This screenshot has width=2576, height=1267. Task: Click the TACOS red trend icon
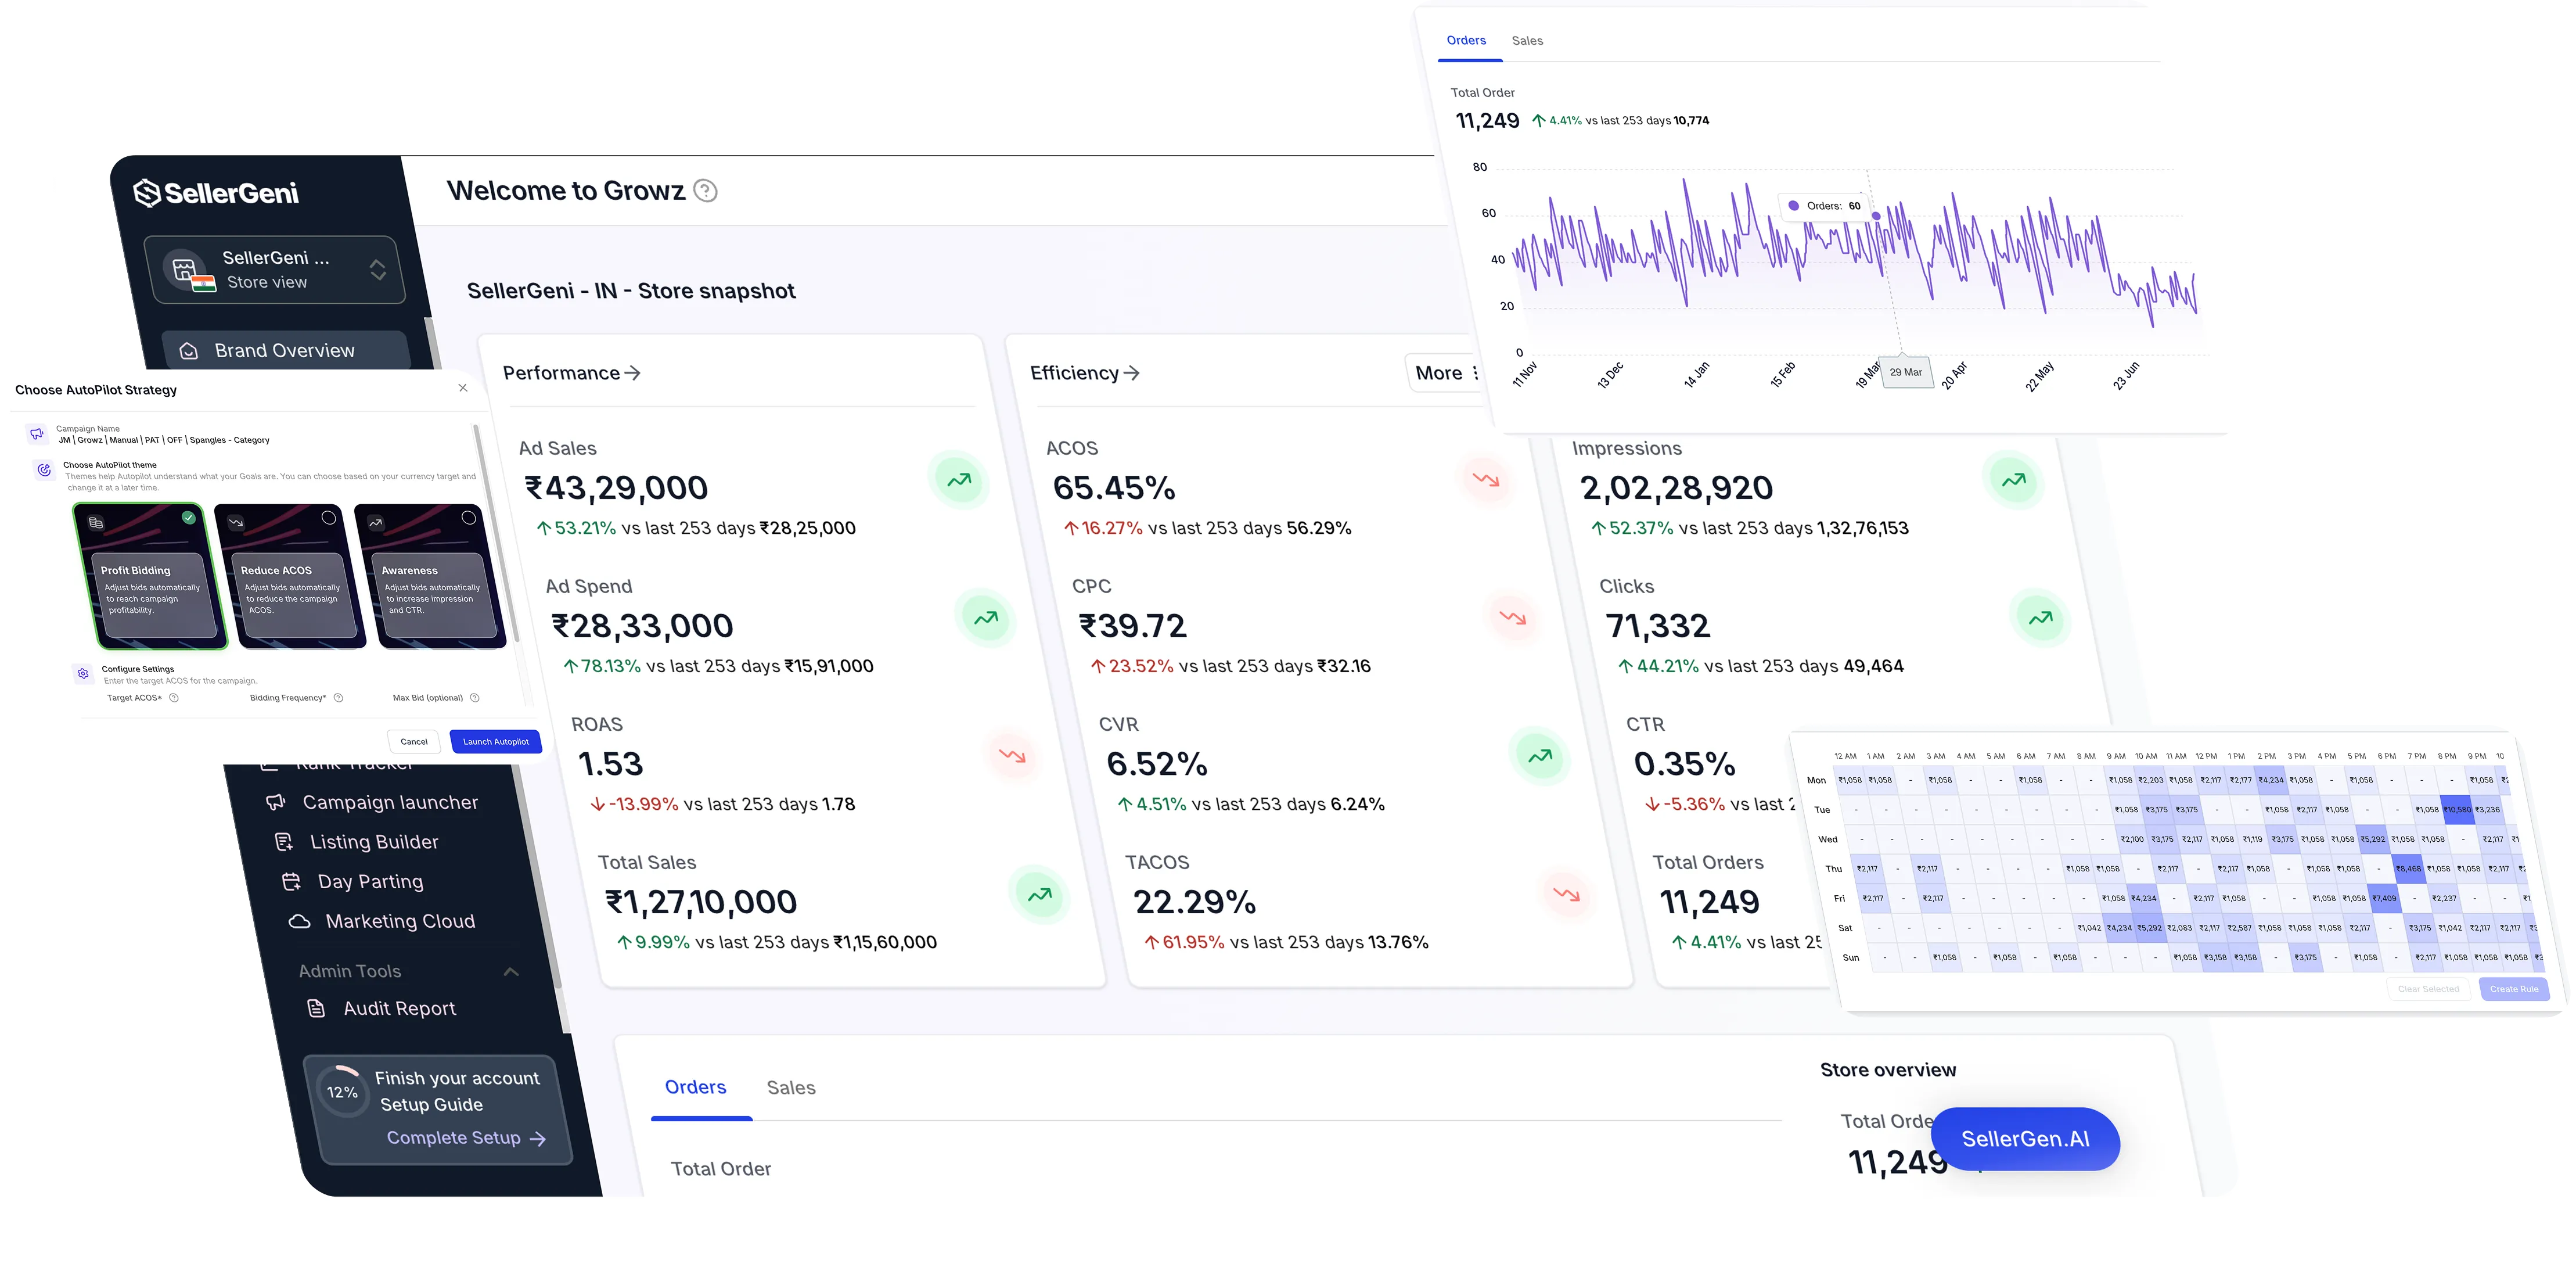[1567, 895]
